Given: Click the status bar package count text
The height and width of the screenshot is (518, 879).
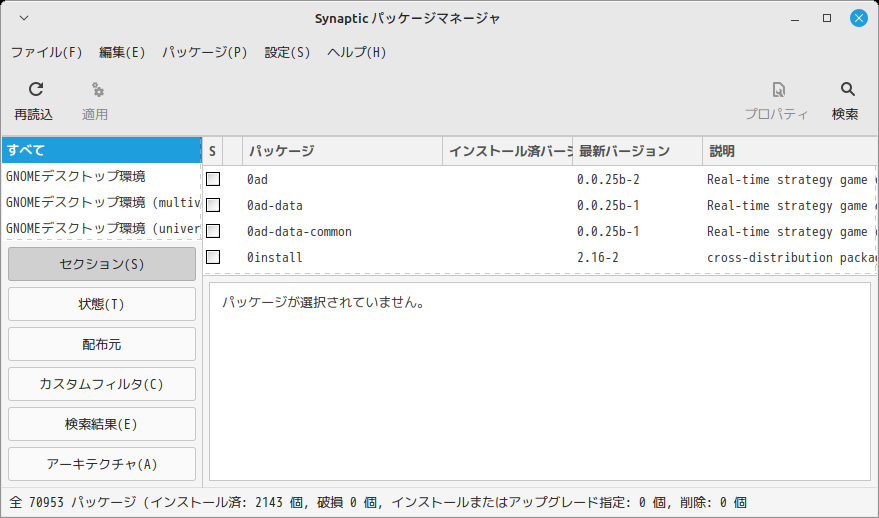Looking at the screenshot, I should tap(378, 502).
